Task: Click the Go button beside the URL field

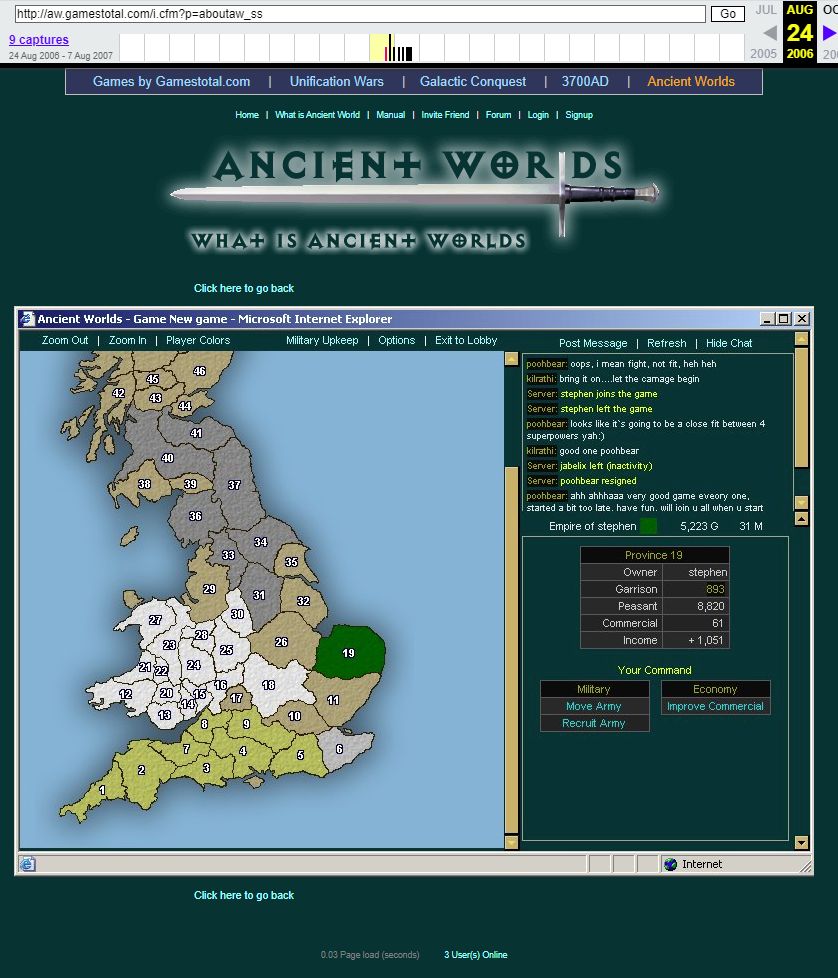Action: (x=727, y=14)
